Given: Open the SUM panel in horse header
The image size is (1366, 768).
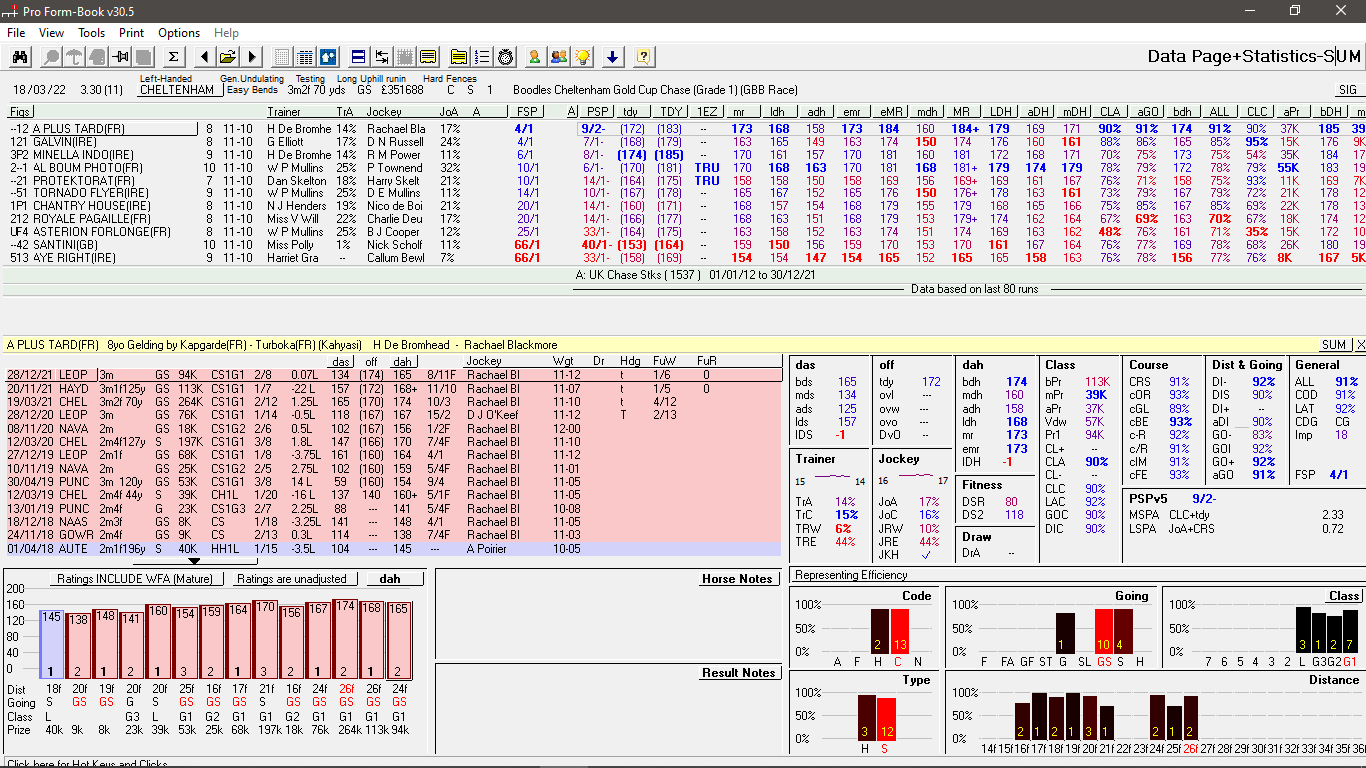Looking at the screenshot, I should (1333, 345).
